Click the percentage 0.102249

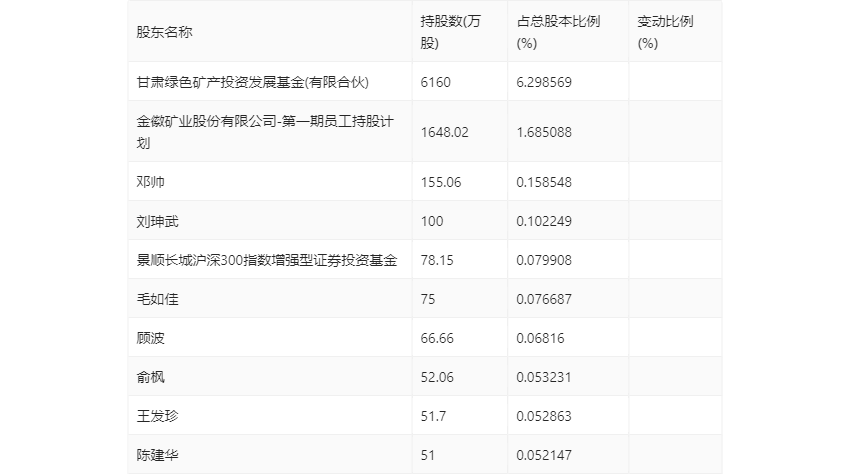click(544, 221)
